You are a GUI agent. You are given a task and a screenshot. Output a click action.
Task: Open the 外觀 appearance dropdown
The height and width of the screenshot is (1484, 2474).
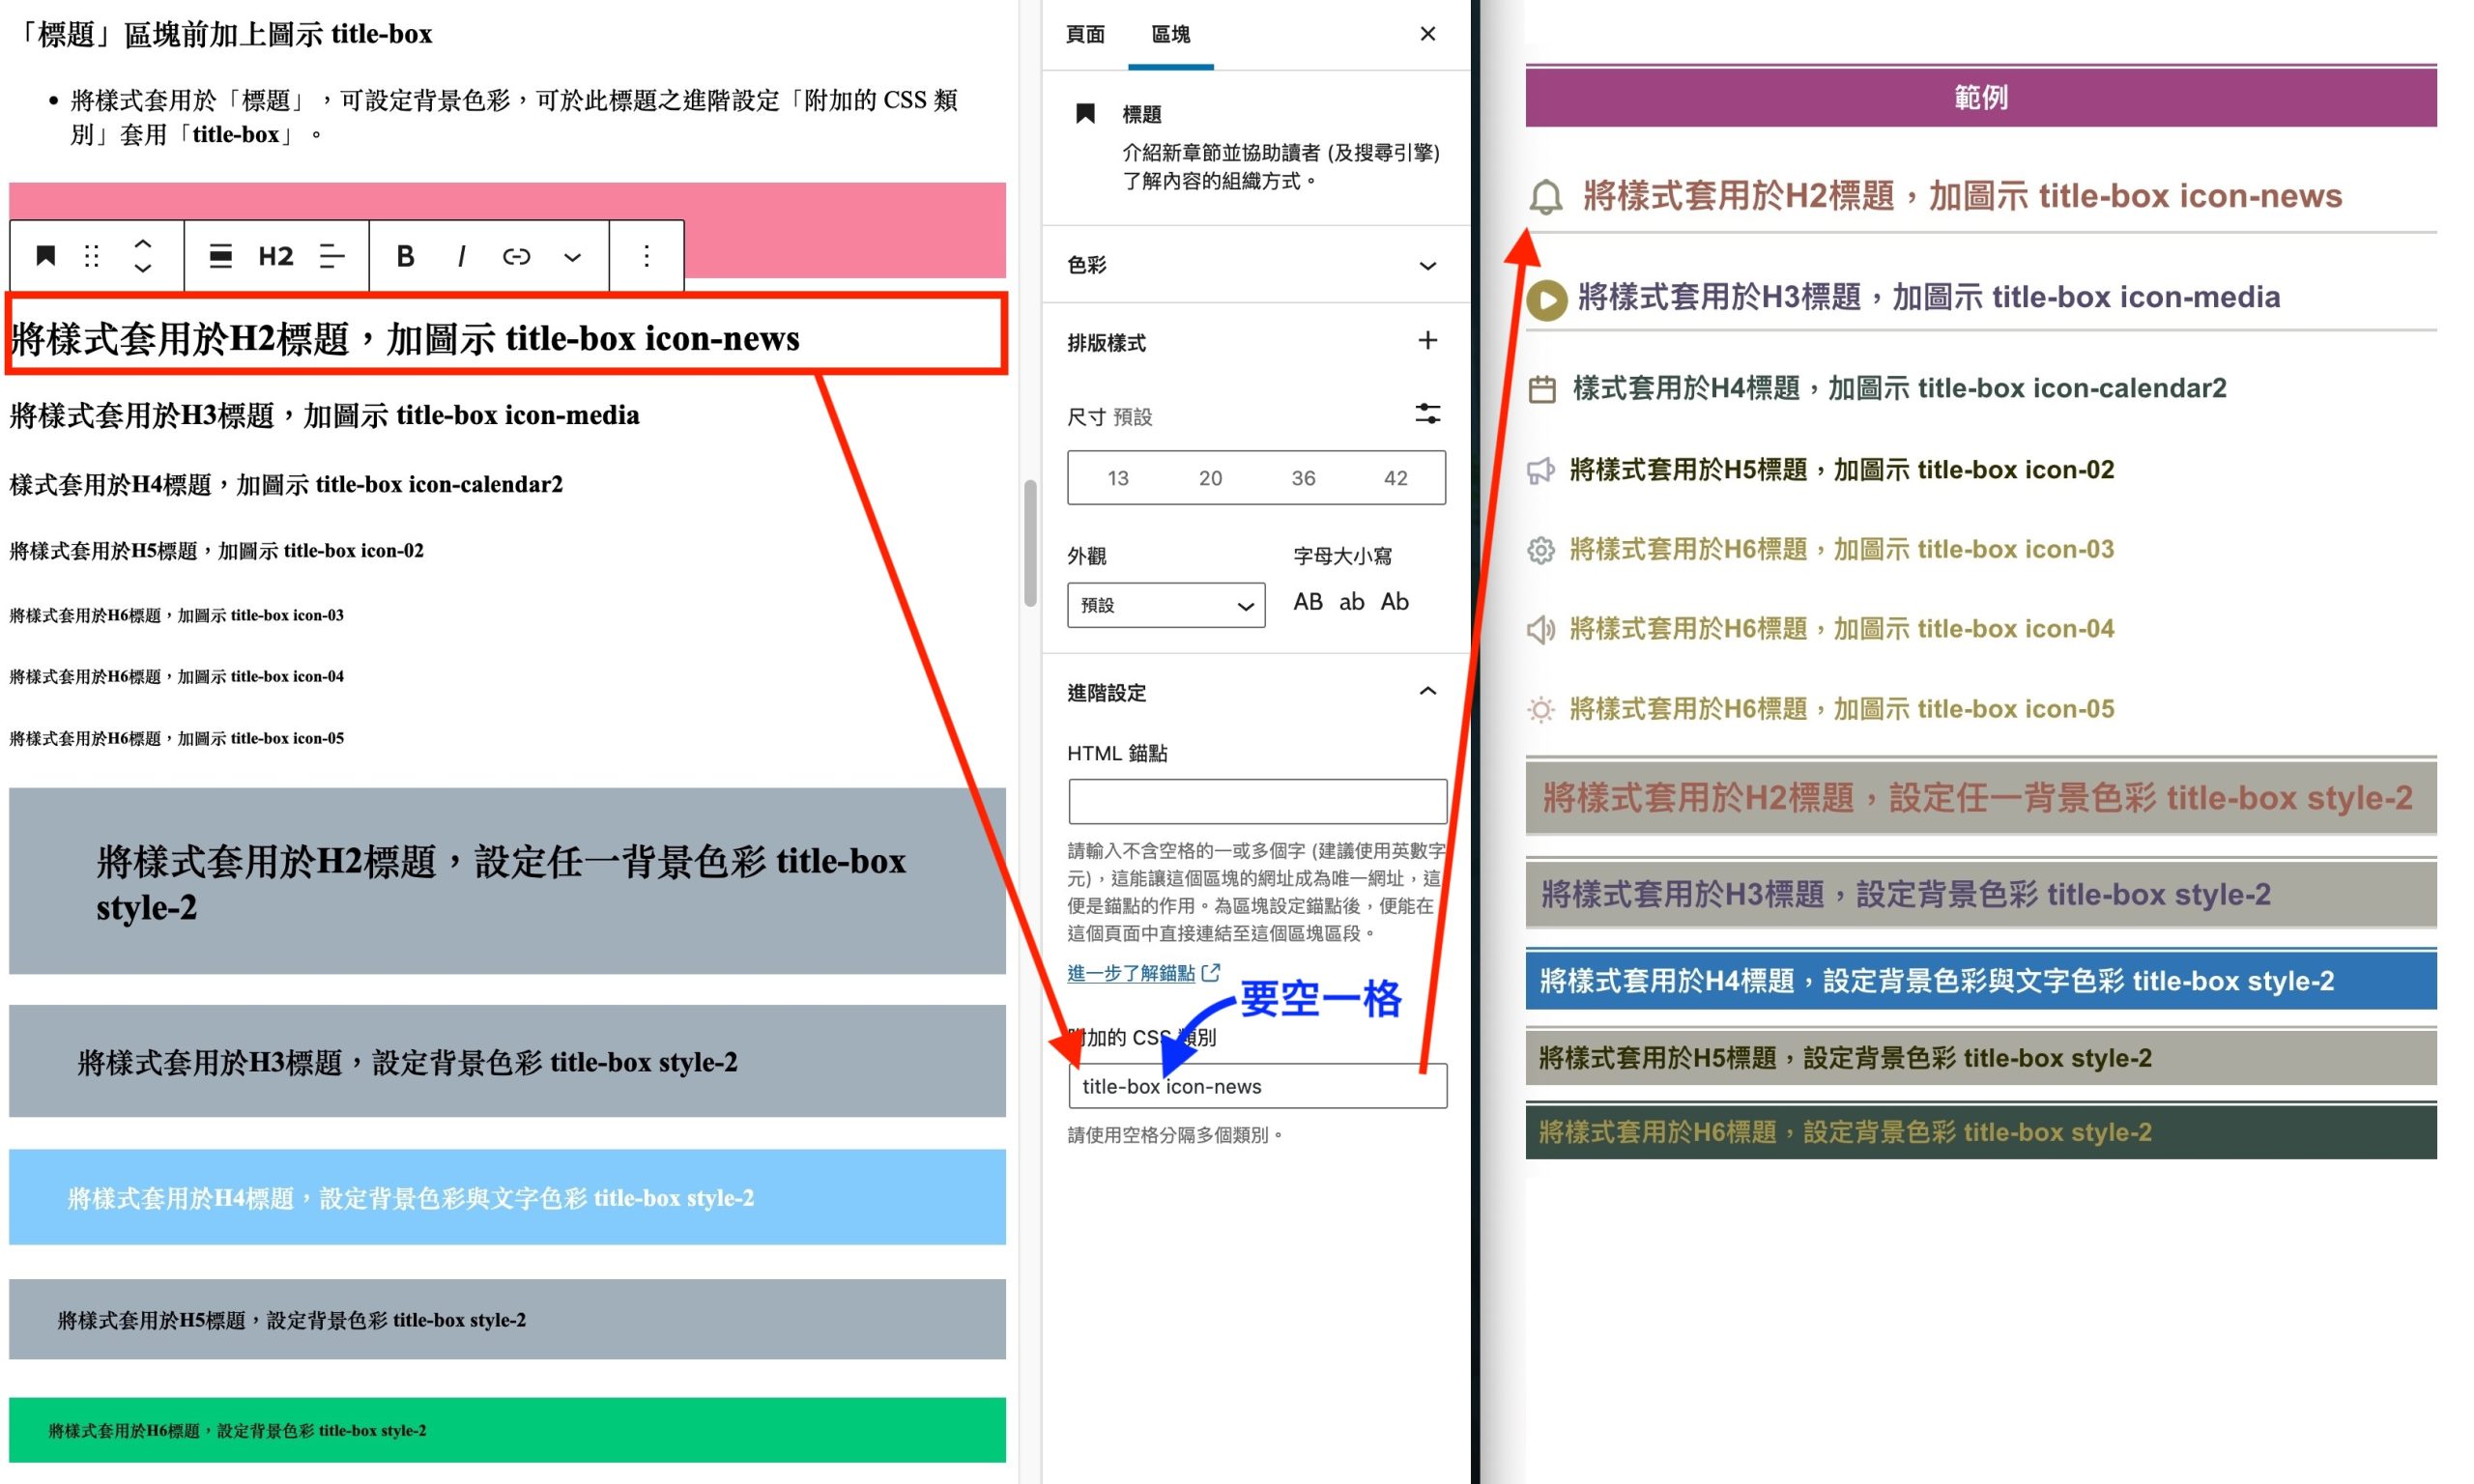pos(1166,605)
